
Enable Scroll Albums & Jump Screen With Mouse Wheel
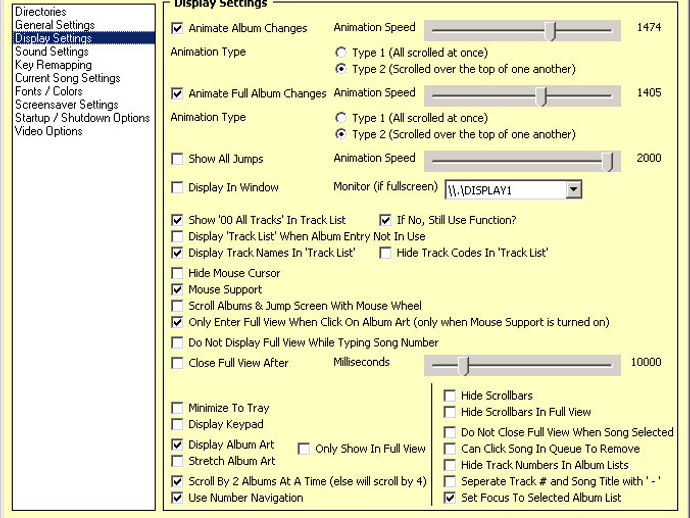point(177,306)
